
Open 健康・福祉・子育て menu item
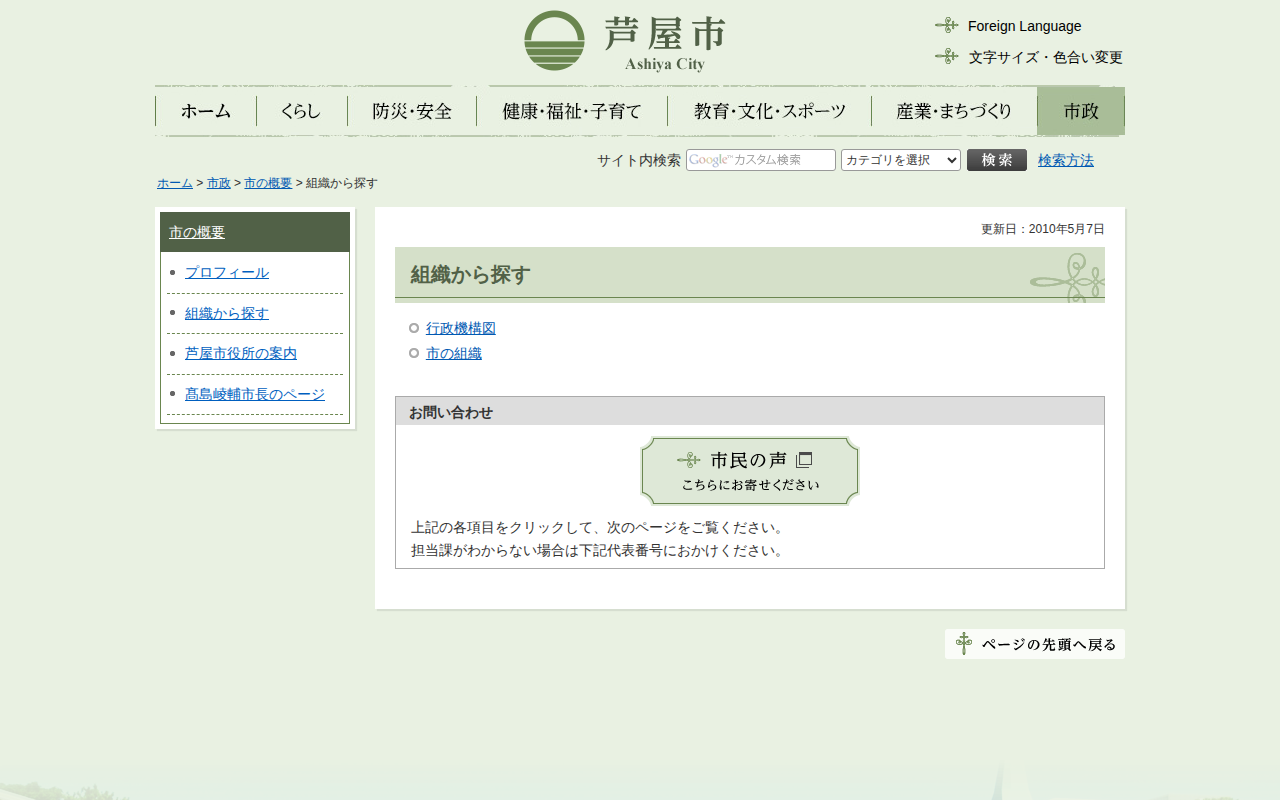tap(572, 111)
